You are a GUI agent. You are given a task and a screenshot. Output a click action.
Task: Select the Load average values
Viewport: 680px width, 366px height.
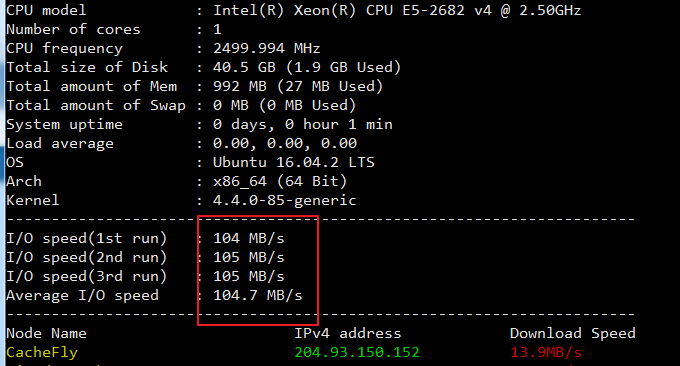pos(284,144)
